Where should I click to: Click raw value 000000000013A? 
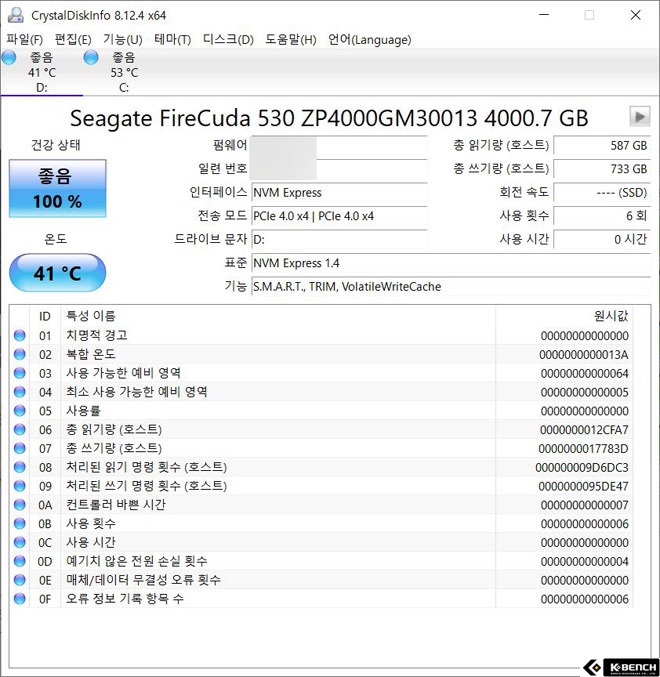[x=584, y=355]
